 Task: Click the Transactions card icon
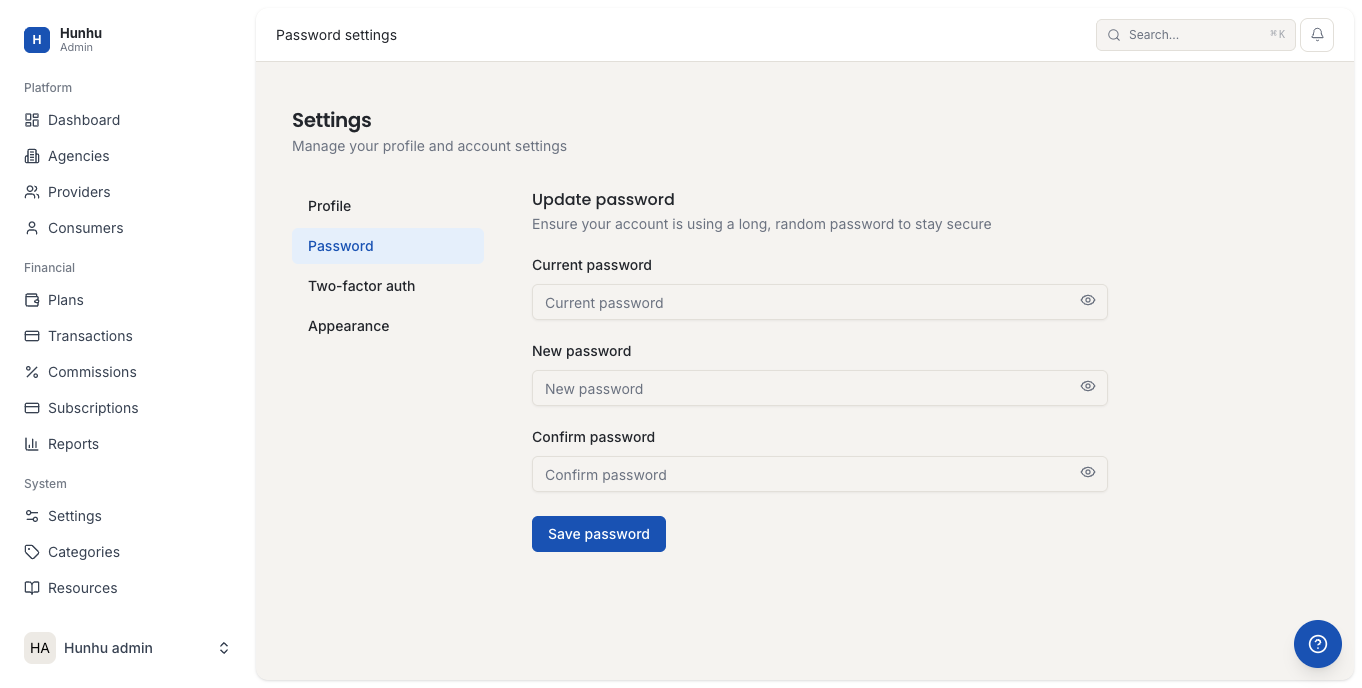pyautogui.click(x=32, y=336)
